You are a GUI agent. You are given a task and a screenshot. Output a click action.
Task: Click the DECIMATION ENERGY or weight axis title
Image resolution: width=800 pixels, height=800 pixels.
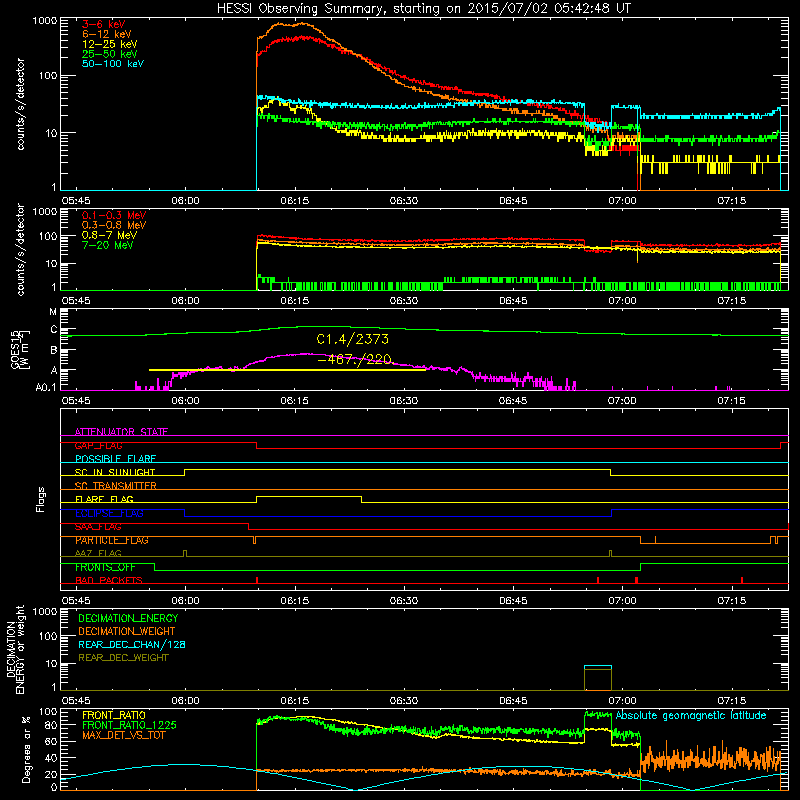(15, 649)
